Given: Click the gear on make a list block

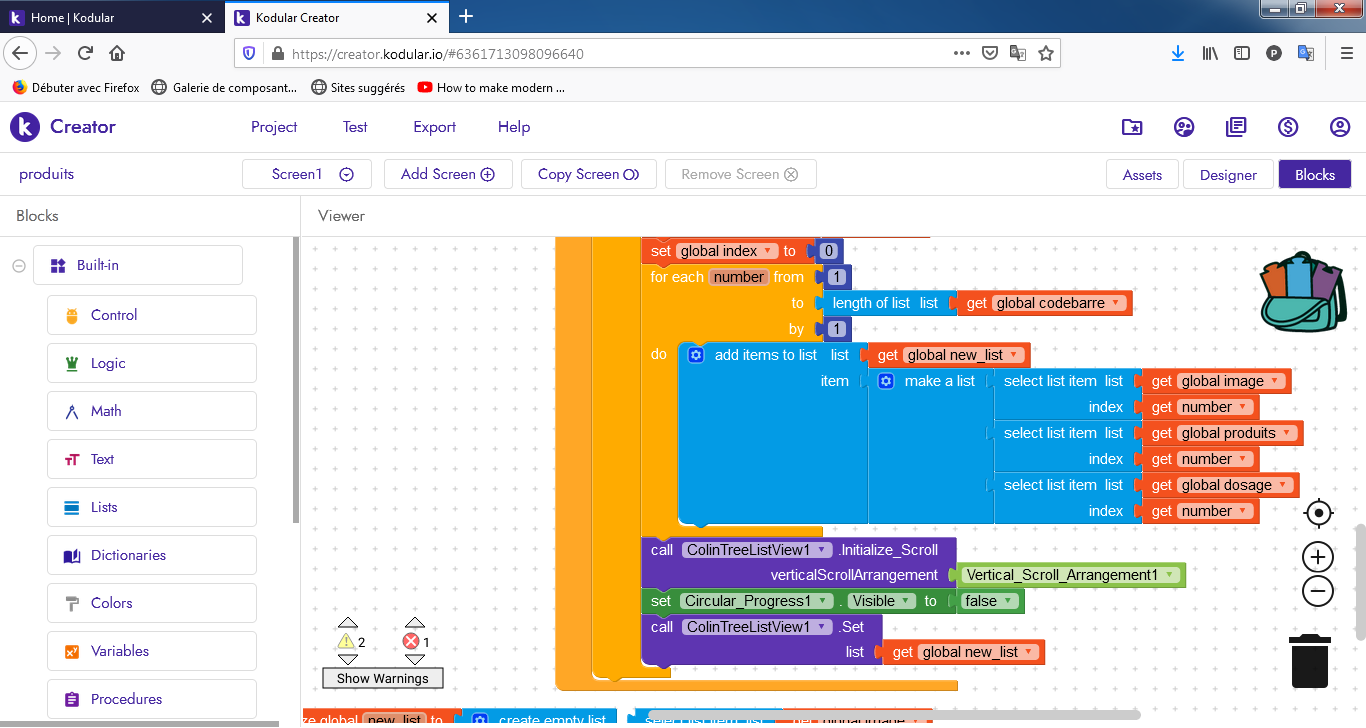Looking at the screenshot, I should click(x=886, y=381).
